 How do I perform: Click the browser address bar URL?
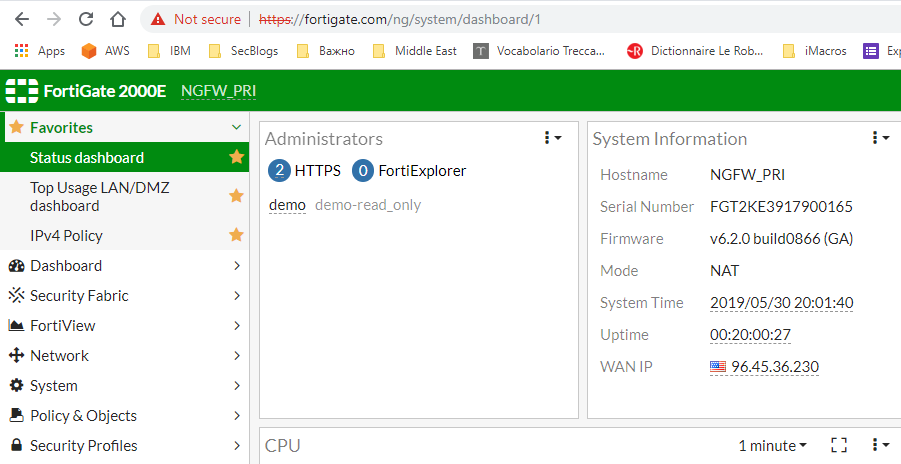pyautogui.click(x=400, y=20)
